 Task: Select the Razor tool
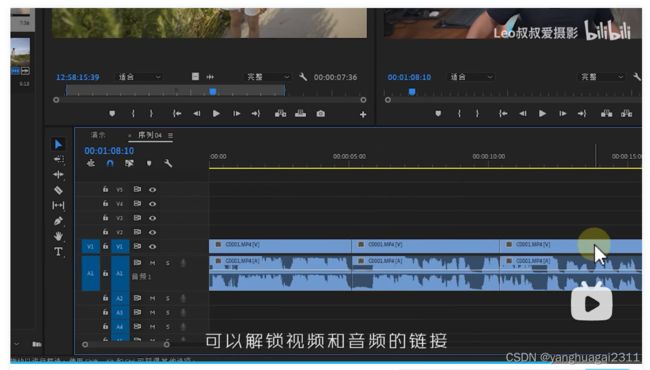tap(58, 190)
